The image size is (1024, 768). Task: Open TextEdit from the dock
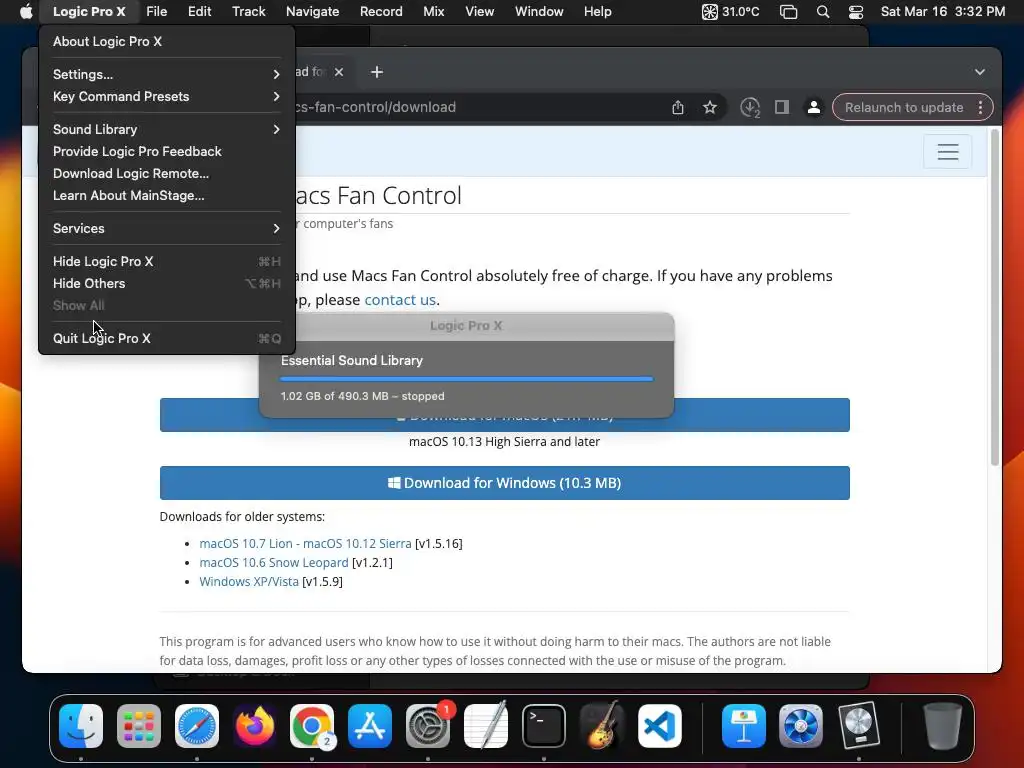486,726
